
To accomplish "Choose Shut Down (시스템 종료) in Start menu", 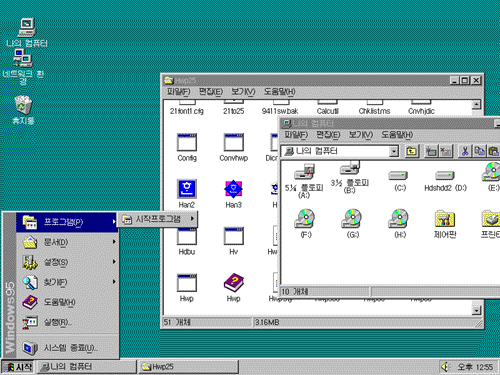I will tap(67, 348).
